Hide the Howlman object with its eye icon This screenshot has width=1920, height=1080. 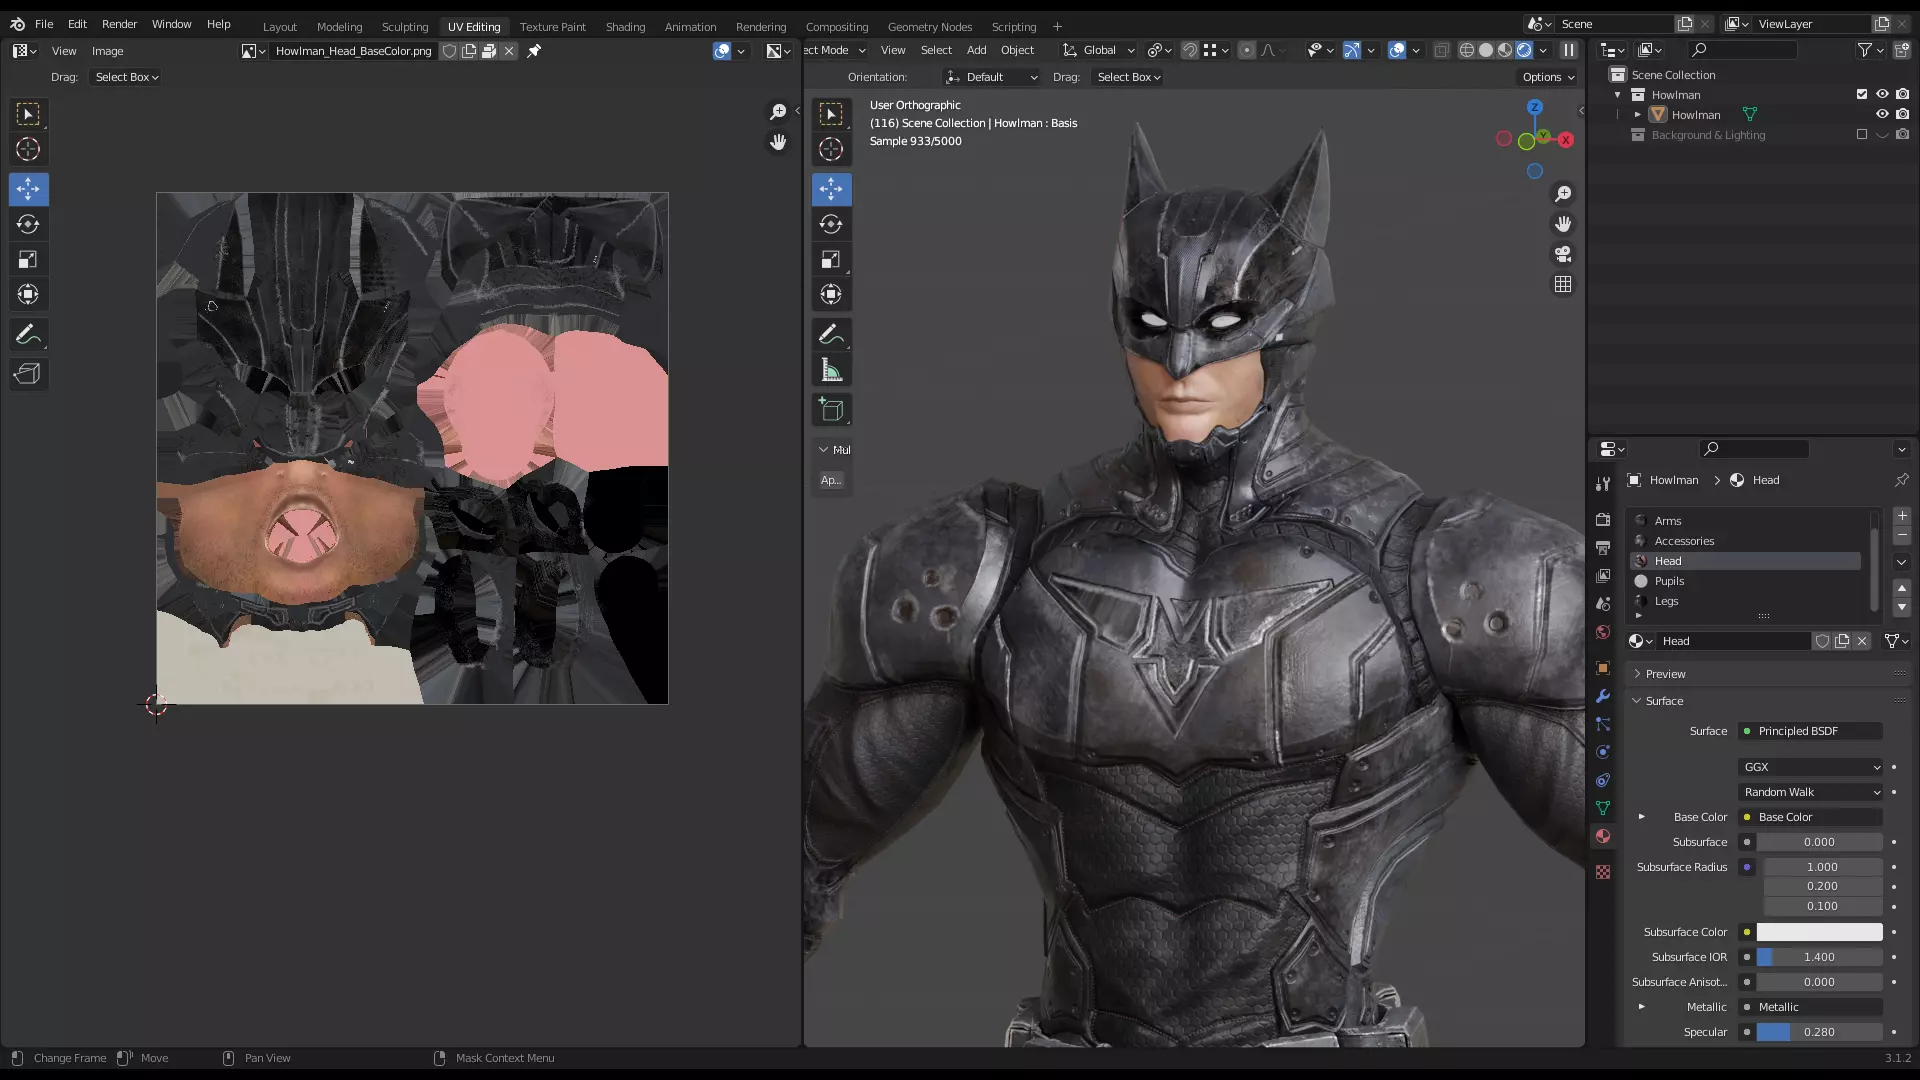tap(1882, 115)
